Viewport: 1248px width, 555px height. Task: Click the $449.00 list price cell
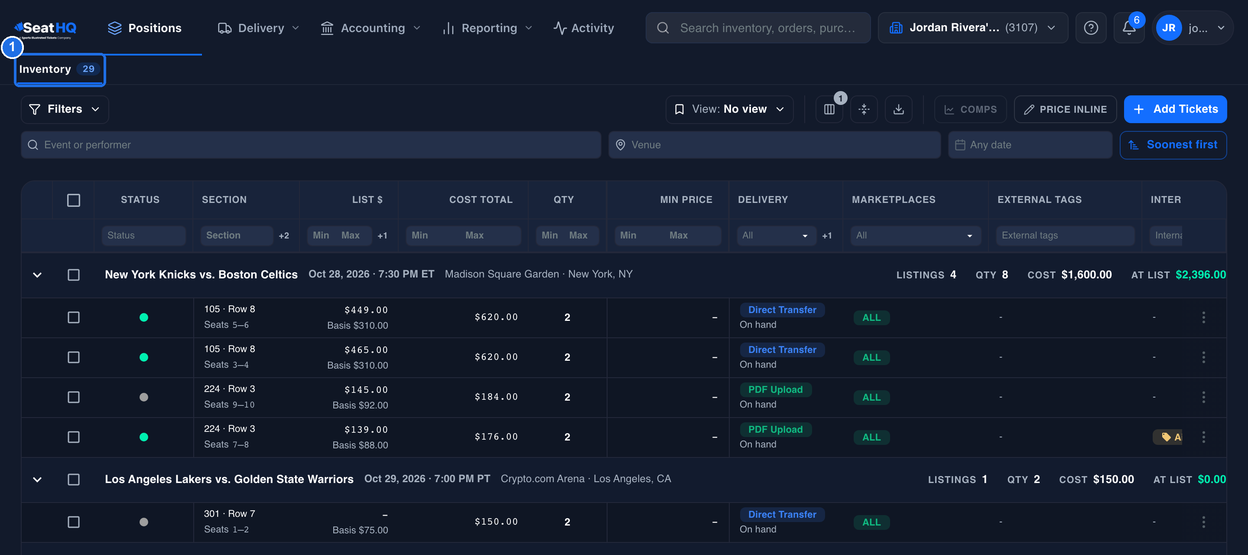(366, 310)
